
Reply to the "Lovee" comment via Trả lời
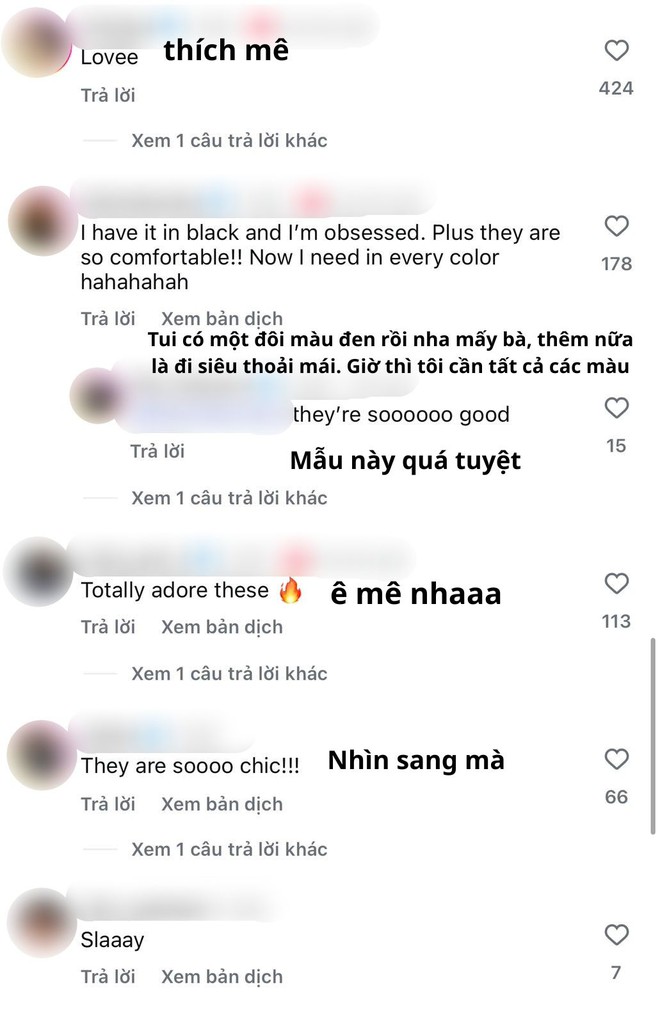(108, 95)
